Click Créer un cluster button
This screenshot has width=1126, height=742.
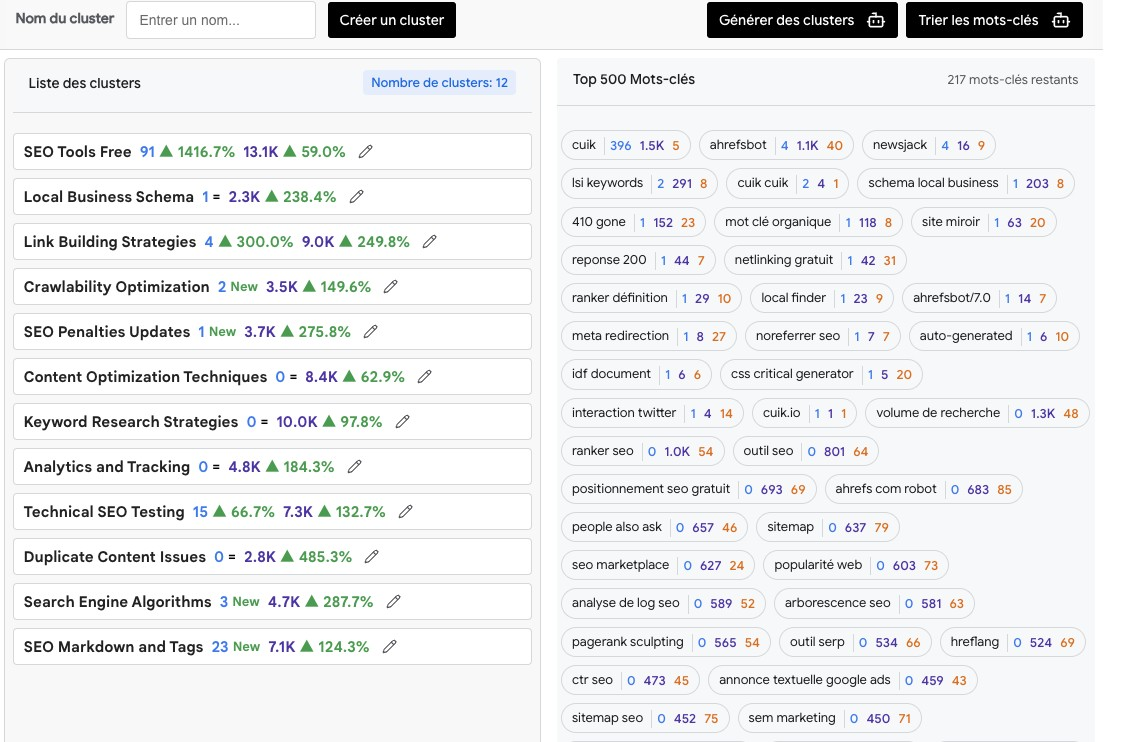click(x=392, y=20)
